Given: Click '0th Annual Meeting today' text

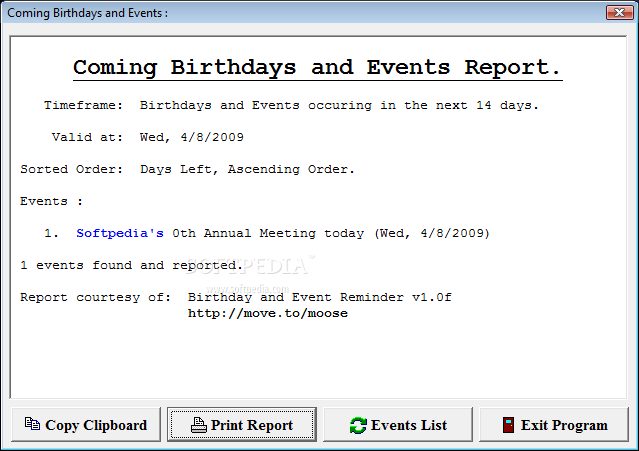Looking at the screenshot, I should (x=268, y=233).
